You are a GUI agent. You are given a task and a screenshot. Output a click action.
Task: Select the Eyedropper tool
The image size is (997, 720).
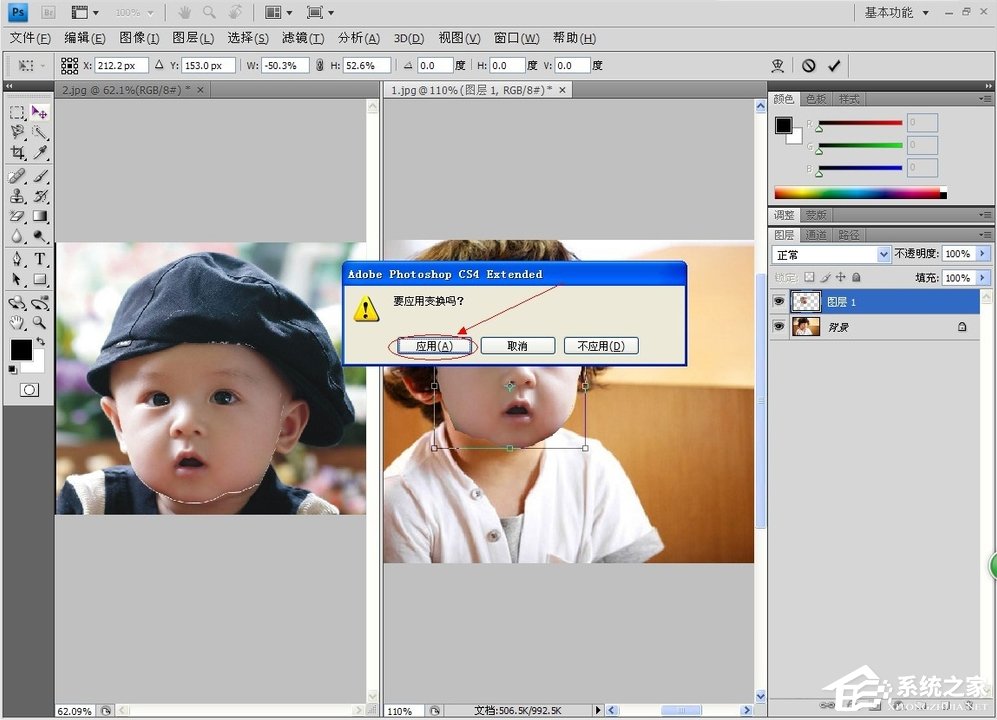(x=39, y=152)
